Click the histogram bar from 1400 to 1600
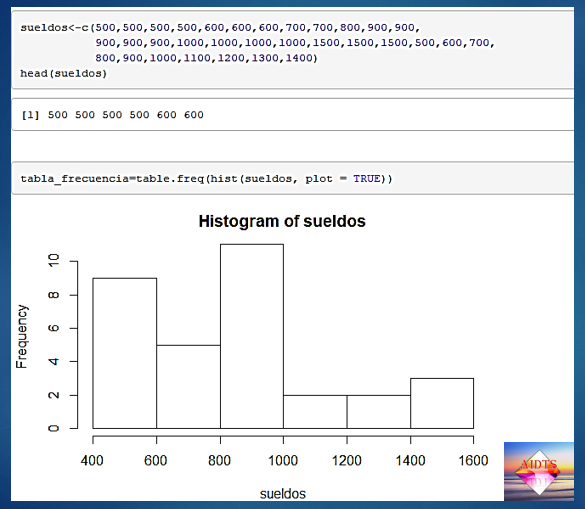The width and height of the screenshot is (585, 509). [442, 403]
